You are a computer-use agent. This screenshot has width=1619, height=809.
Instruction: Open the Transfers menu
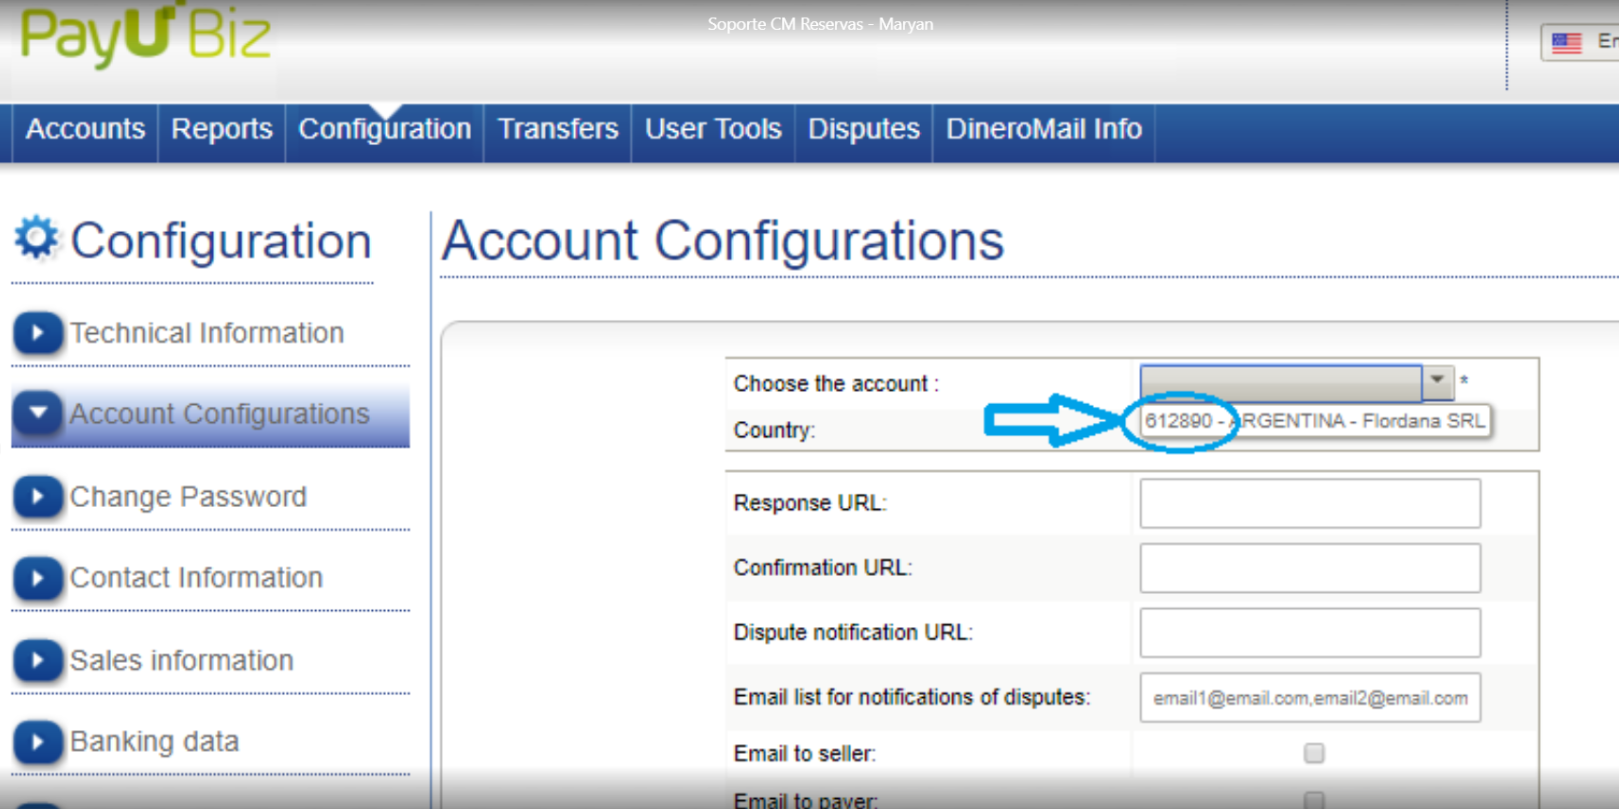click(x=558, y=129)
